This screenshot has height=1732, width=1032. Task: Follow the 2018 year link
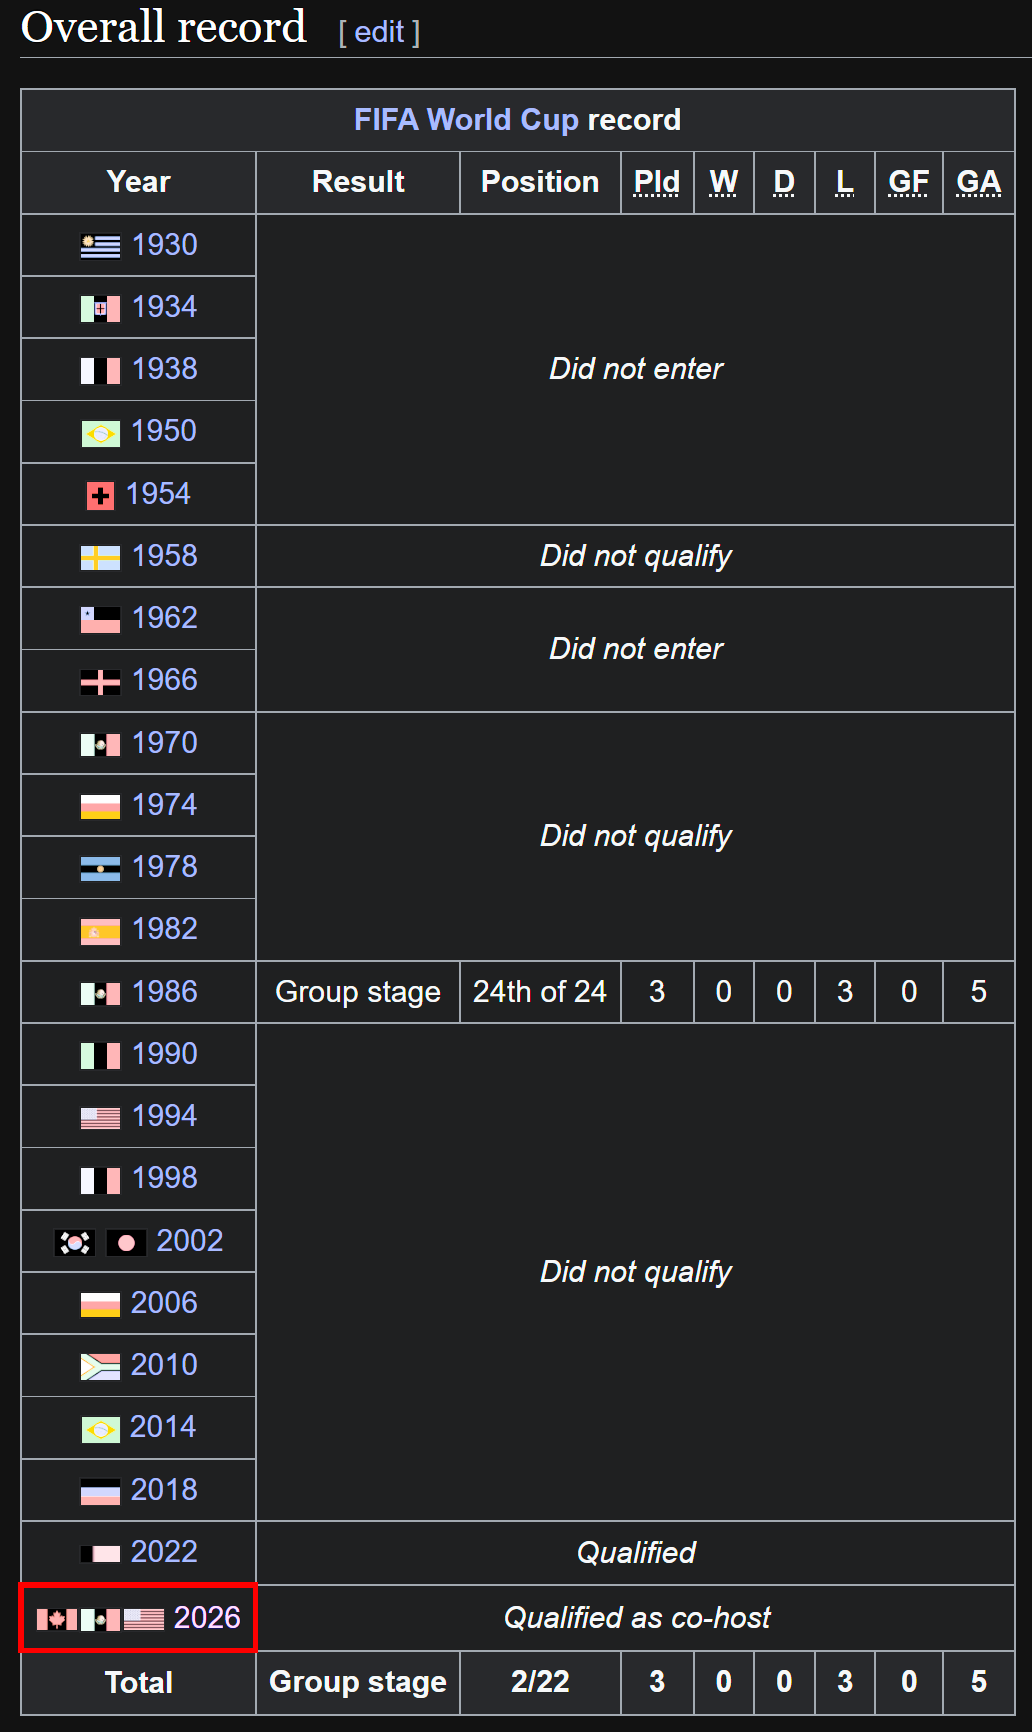164,1490
